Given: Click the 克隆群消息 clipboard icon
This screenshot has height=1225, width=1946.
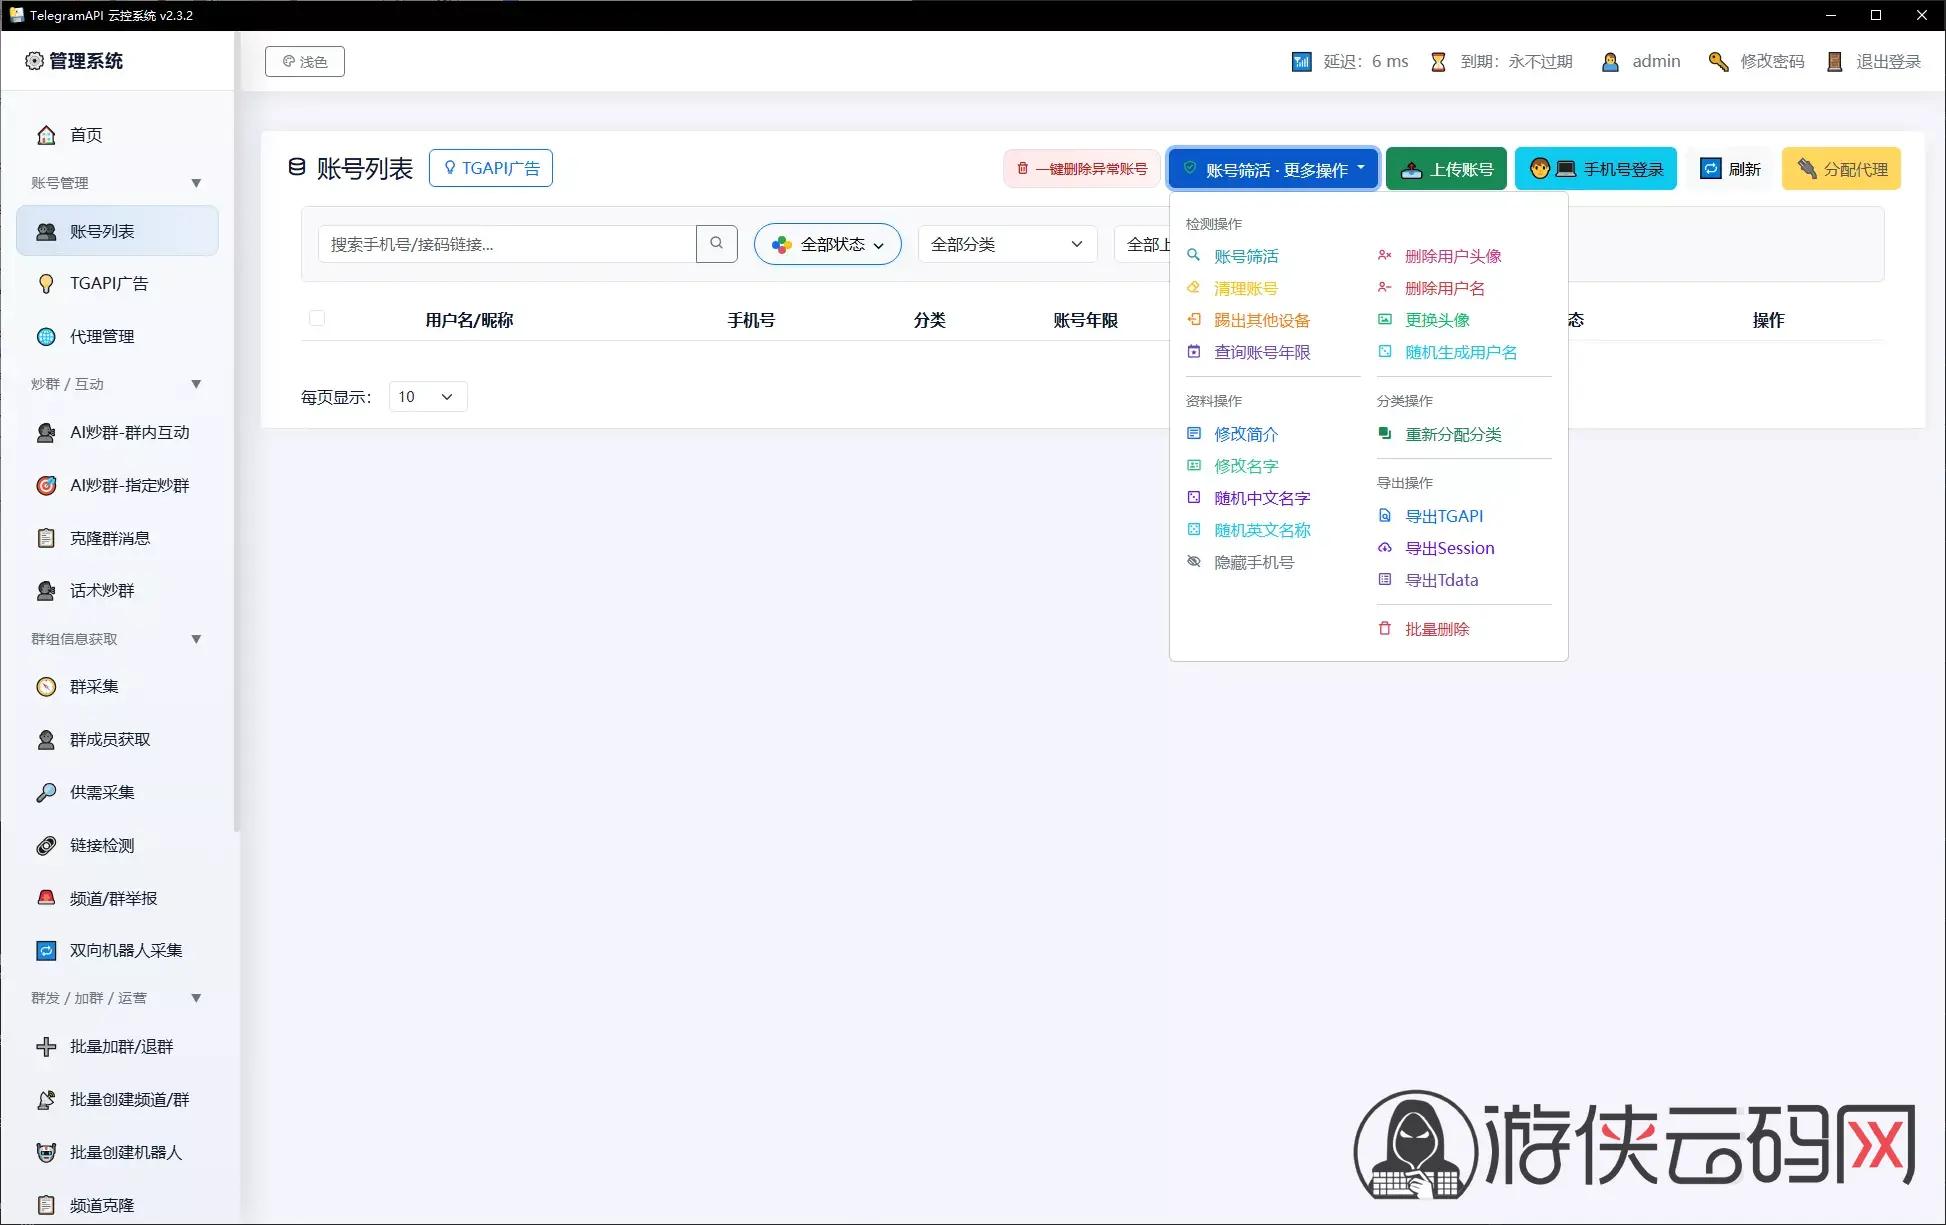Looking at the screenshot, I should point(46,538).
